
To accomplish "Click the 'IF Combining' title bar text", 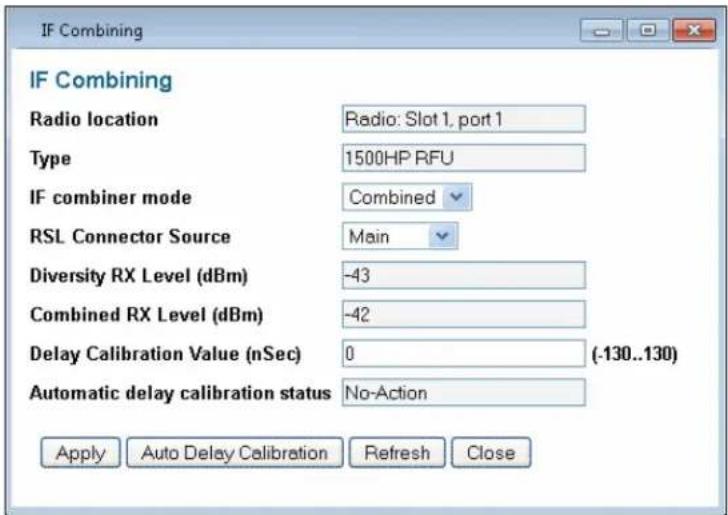I will click(x=92, y=31).
